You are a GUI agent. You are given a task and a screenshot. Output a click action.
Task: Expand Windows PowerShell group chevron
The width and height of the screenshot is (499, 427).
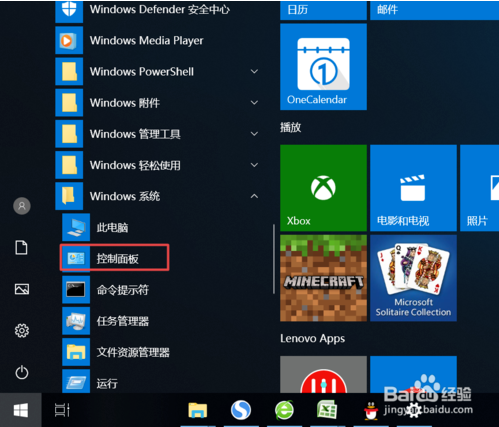(254, 71)
